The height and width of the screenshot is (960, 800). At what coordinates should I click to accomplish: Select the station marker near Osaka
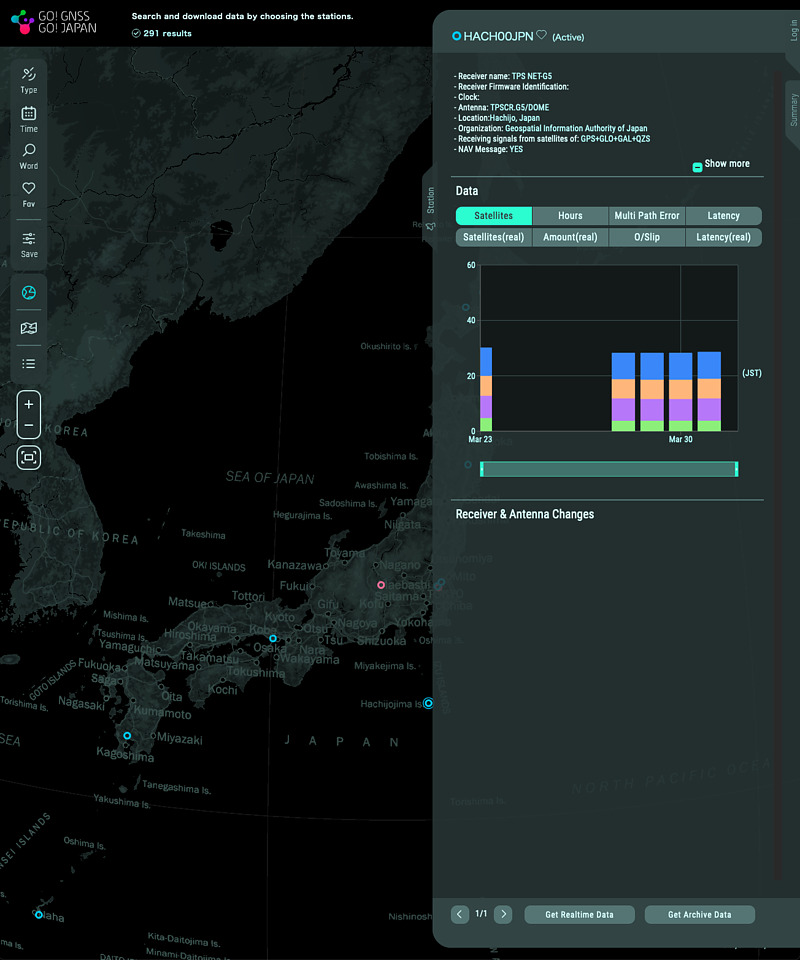[x=273, y=638]
